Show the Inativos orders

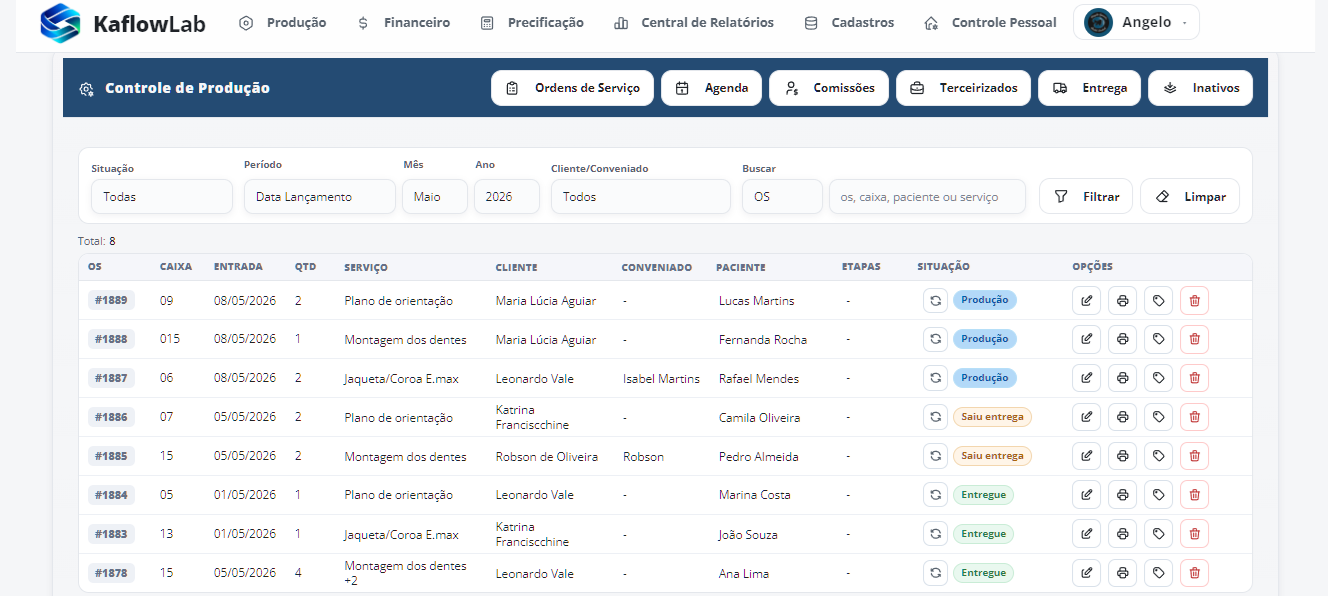click(x=1201, y=88)
